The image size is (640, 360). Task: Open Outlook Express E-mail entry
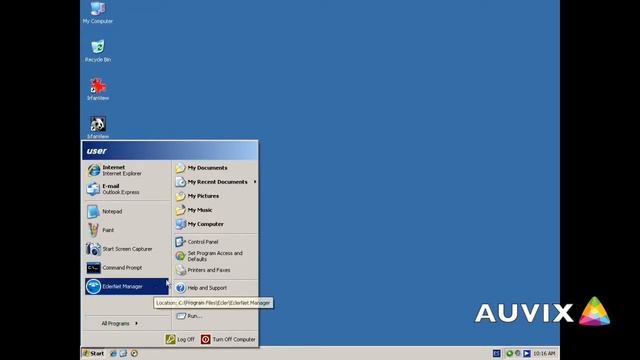(x=127, y=189)
